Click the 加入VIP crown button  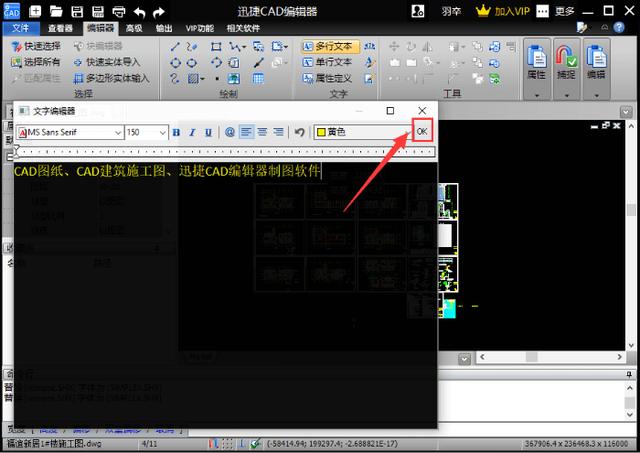coord(502,11)
